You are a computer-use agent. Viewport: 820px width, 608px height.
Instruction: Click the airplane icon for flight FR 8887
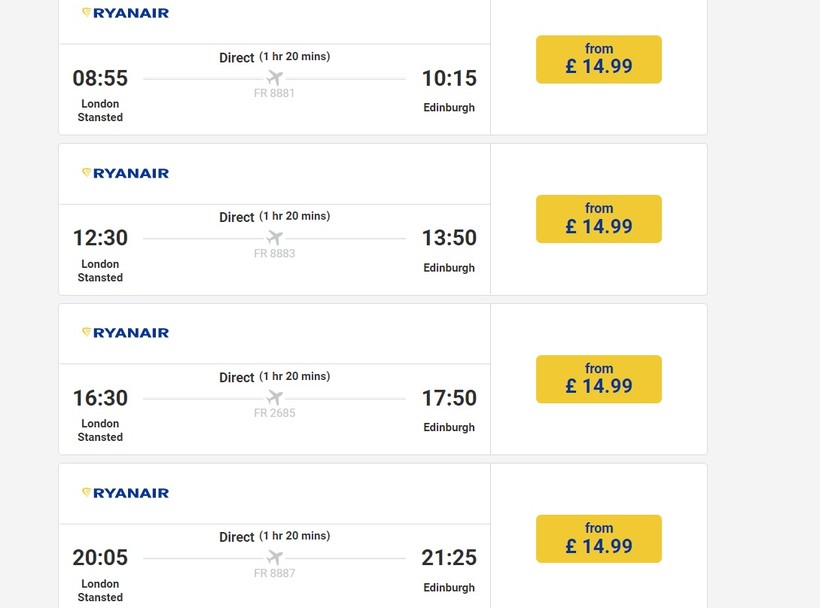[275, 557]
